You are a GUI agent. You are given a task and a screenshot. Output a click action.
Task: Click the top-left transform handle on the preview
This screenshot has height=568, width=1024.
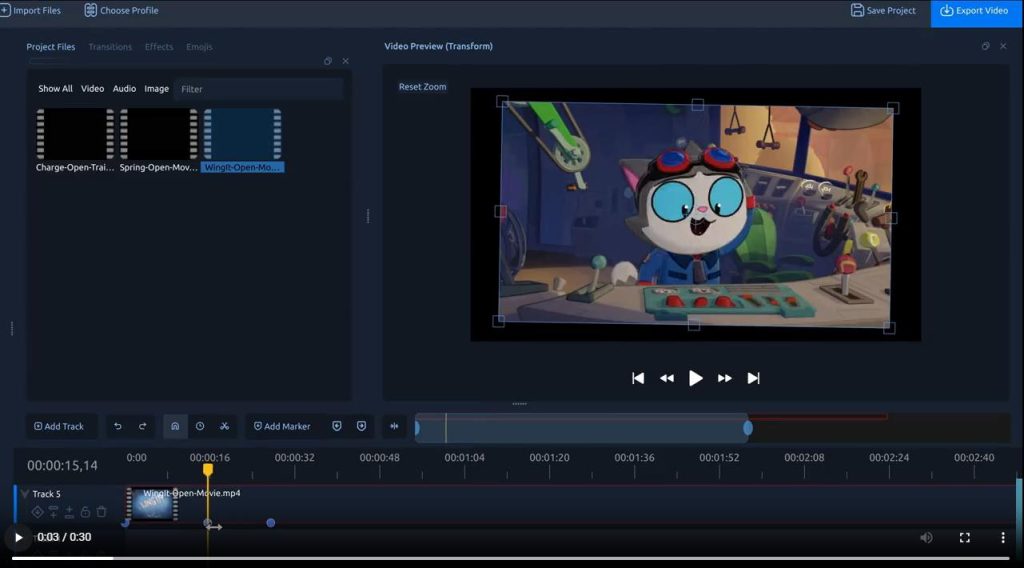[502, 101]
